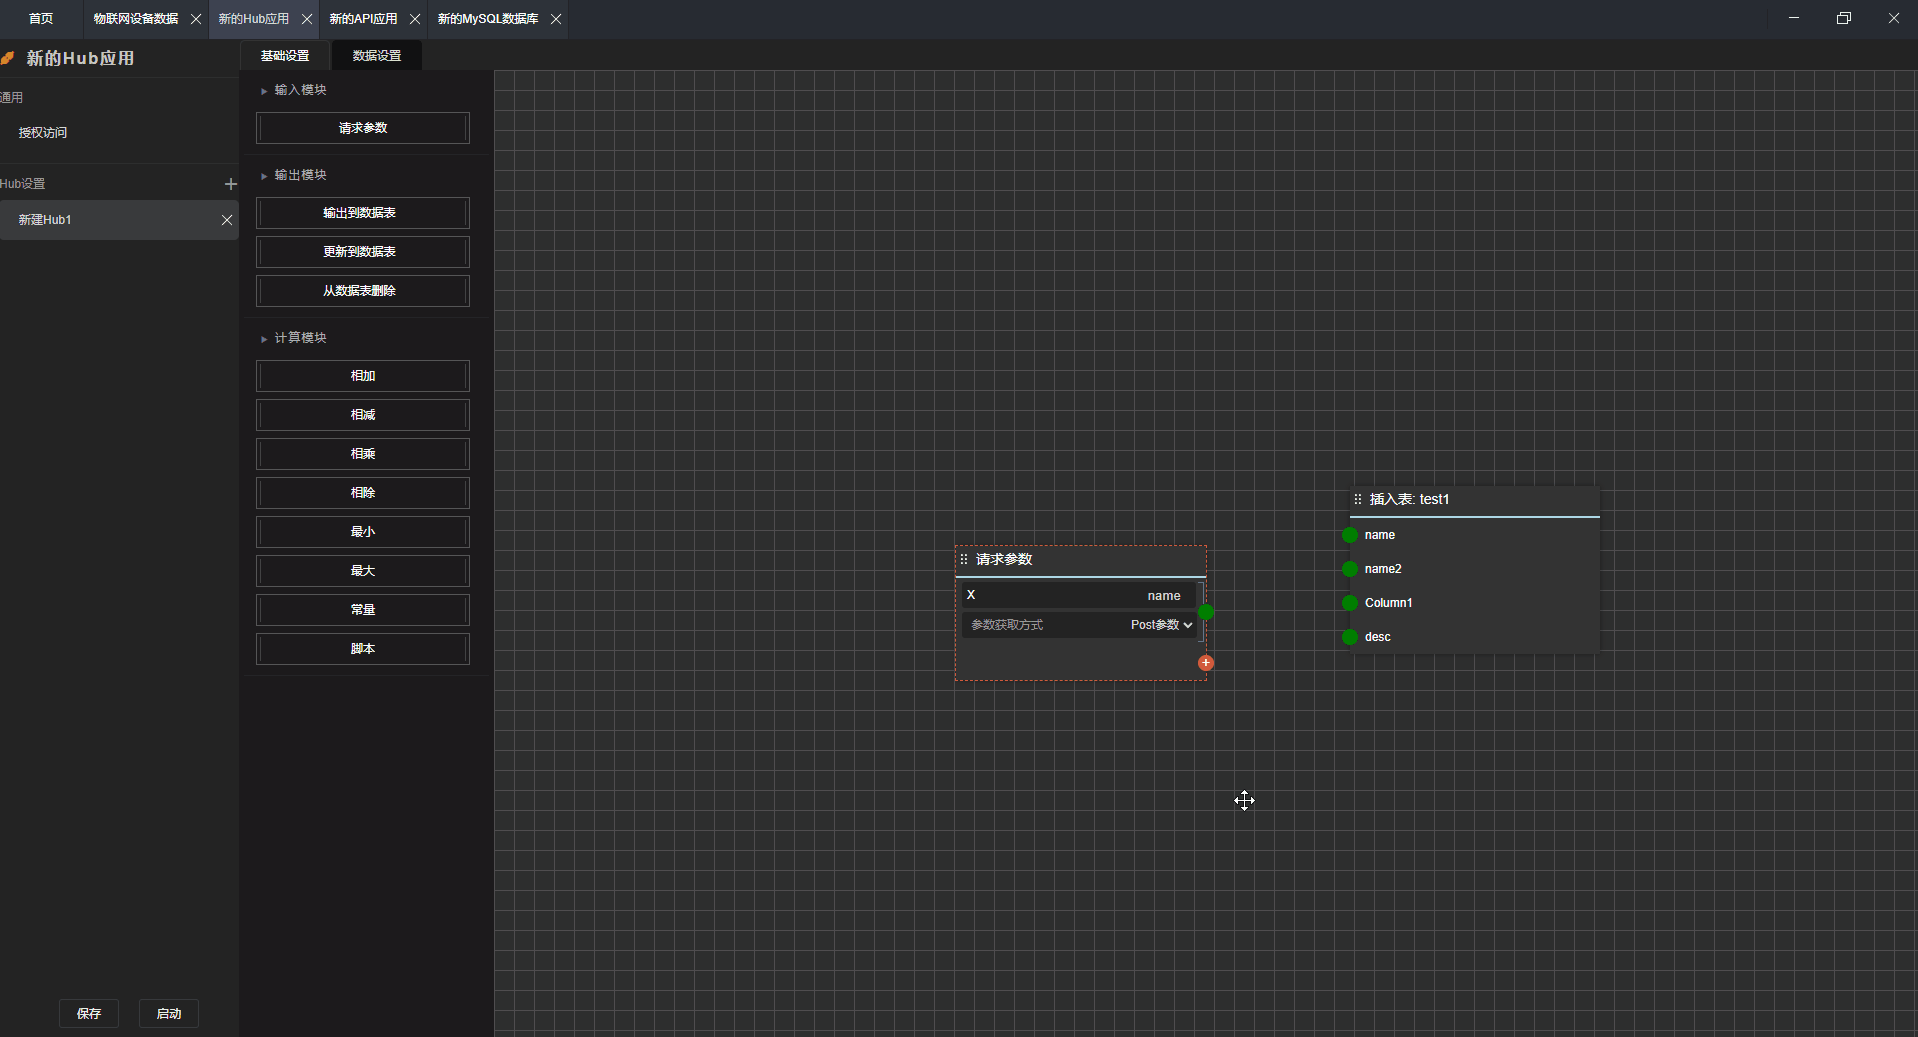Add a new Hub with the plus icon
The width and height of the screenshot is (1918, 1037).
[x=231, y=184]
